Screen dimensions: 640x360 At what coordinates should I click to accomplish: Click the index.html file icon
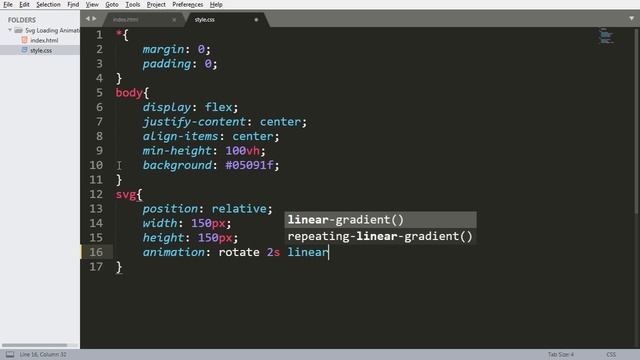click(24, 40)
